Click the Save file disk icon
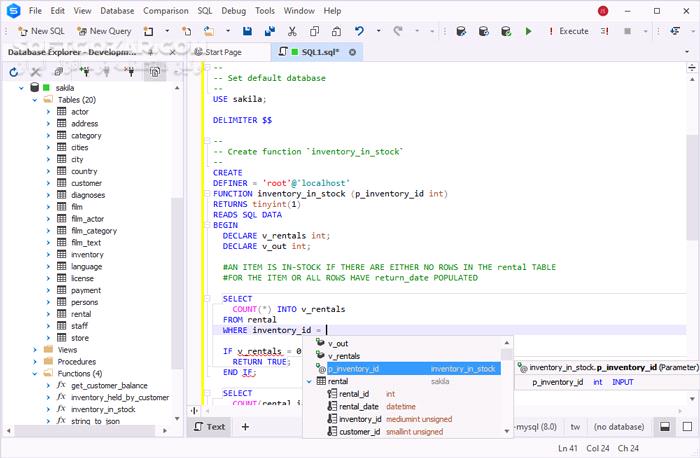The image size is (700, 458). point(247,31)
